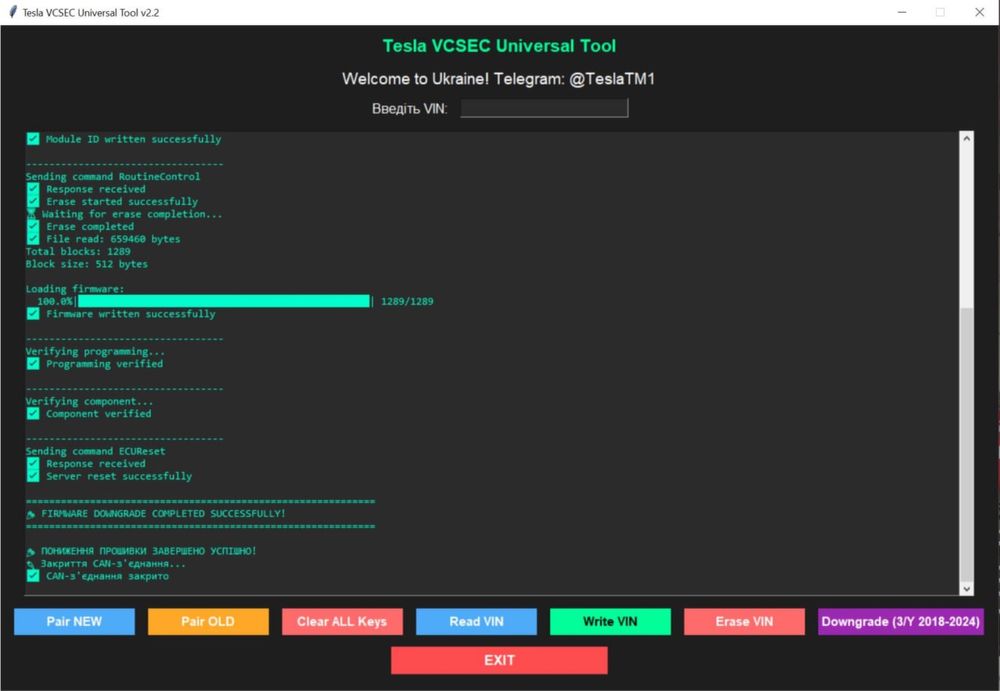Click the Pair NEW button
Image resolution: width=1000 pixels, height=691 pixels.
pyautogui.click(x=74, y=621)
